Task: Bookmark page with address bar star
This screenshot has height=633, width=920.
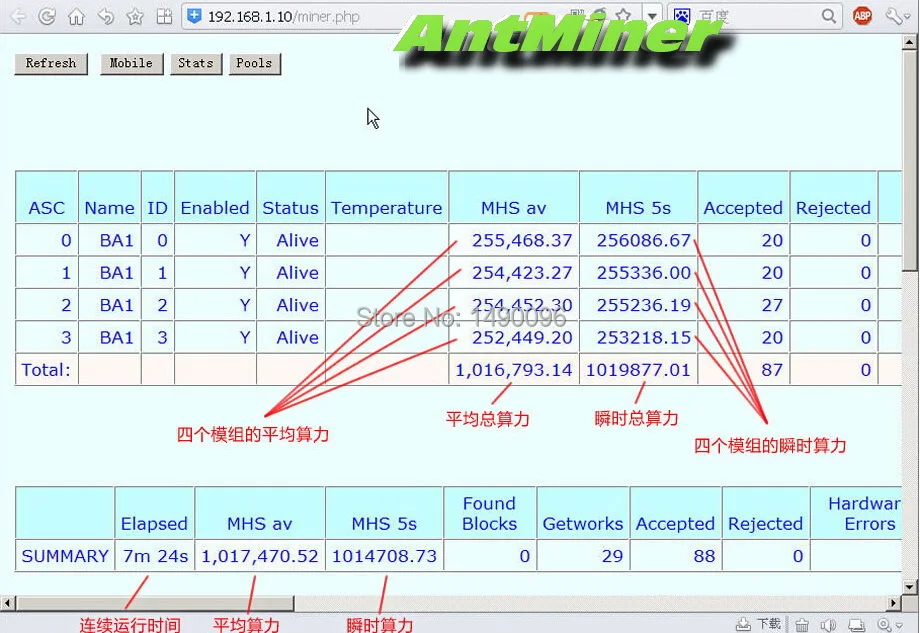Action: (624, 15)
